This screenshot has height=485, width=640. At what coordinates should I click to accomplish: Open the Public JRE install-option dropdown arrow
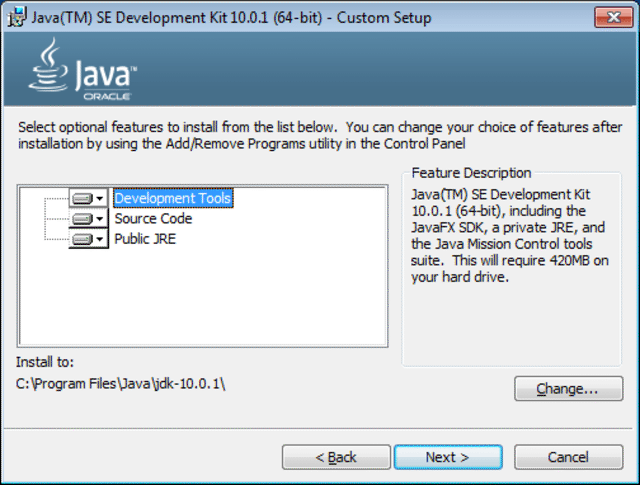click(x=100, y=239)
